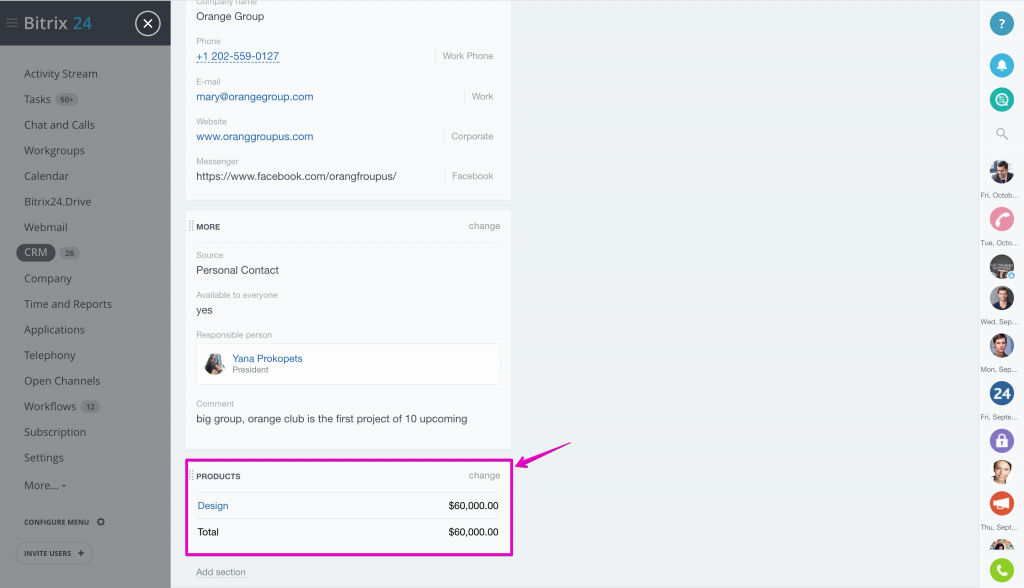Click the comment text about orange club
This screenshot has height=588, width=1024.
[332, 419]
